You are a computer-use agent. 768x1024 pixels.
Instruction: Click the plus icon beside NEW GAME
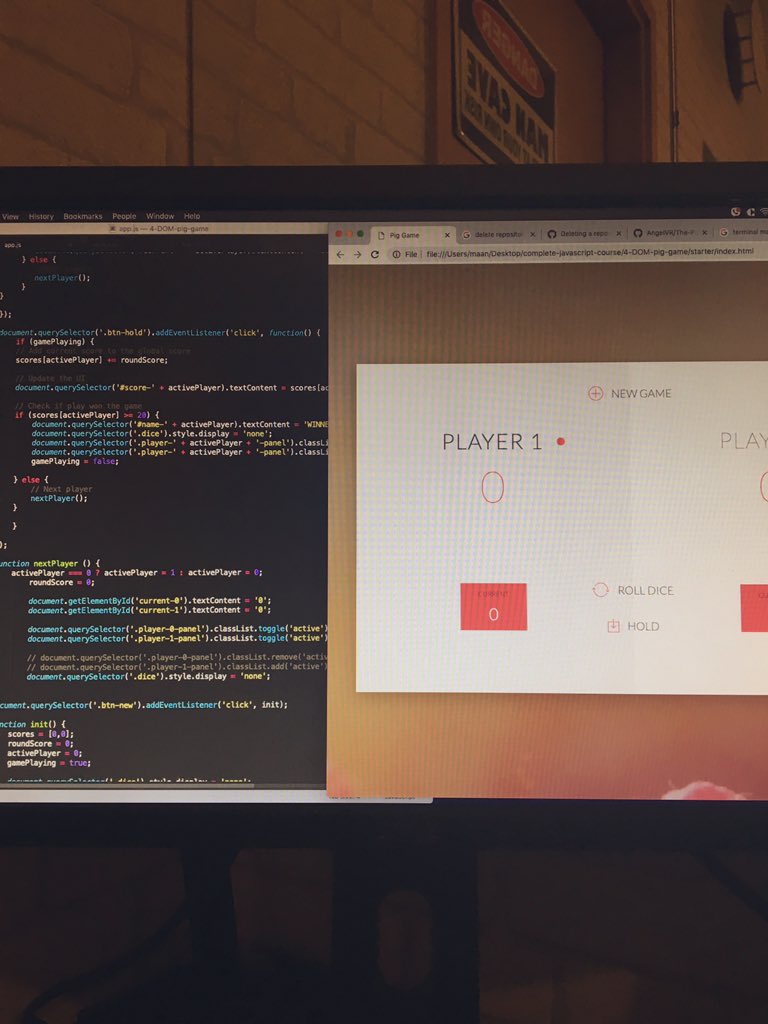point(596,393)
